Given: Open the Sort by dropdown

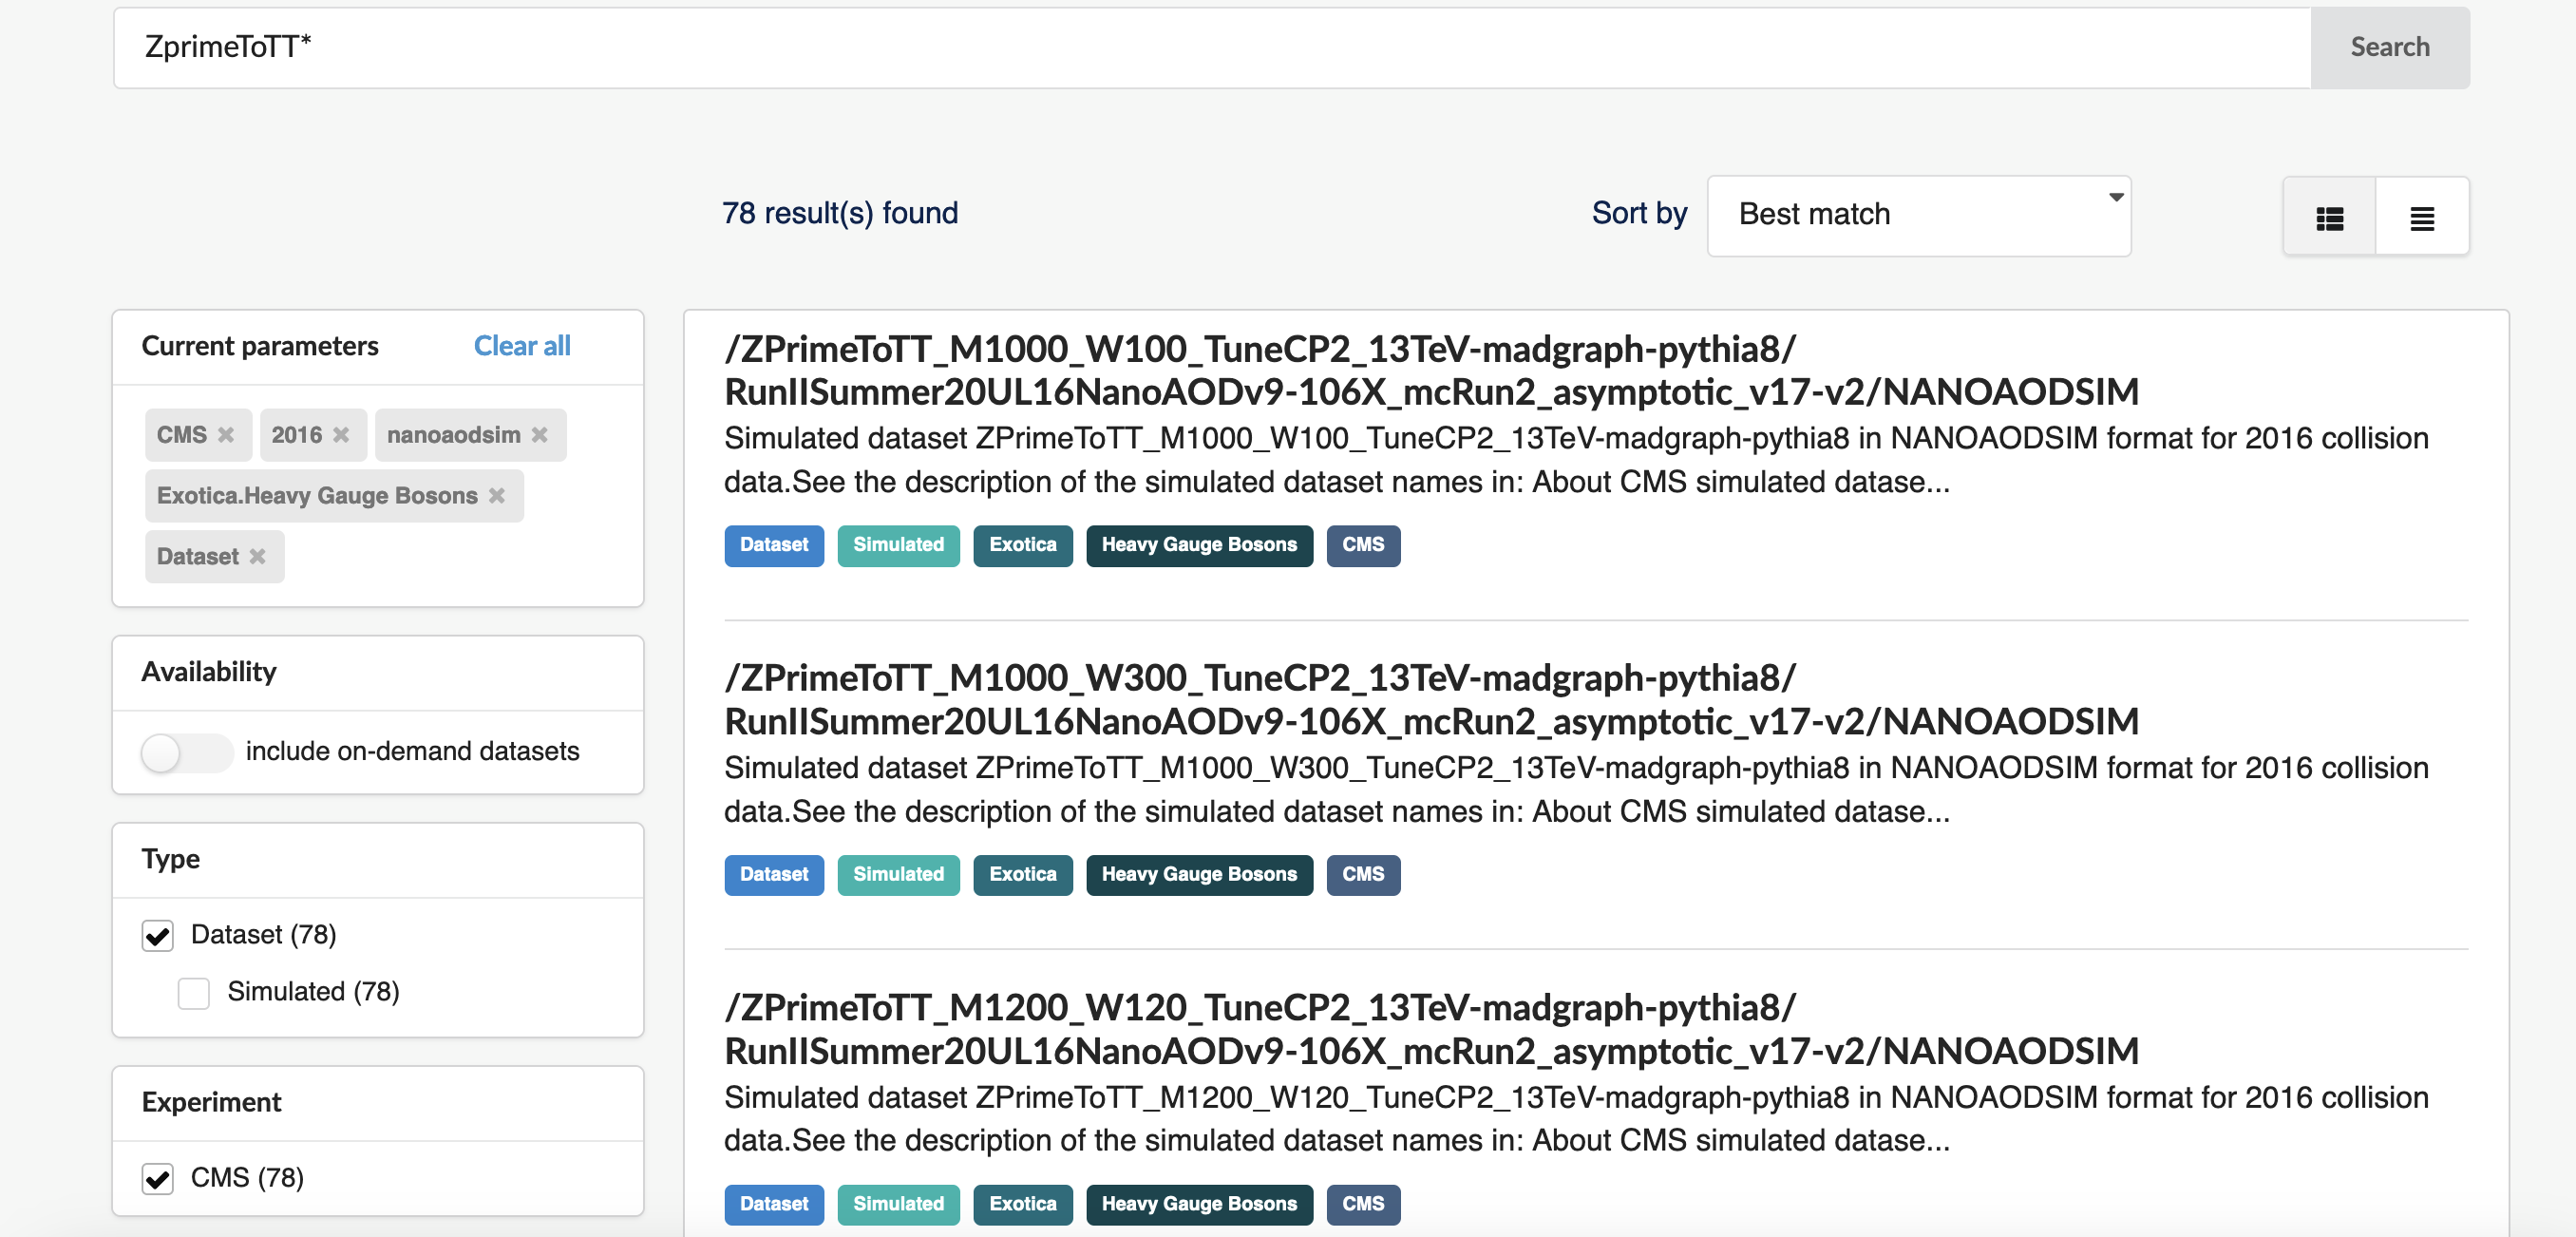Looking at the screenshot, I should click(x=1918, y=215).
